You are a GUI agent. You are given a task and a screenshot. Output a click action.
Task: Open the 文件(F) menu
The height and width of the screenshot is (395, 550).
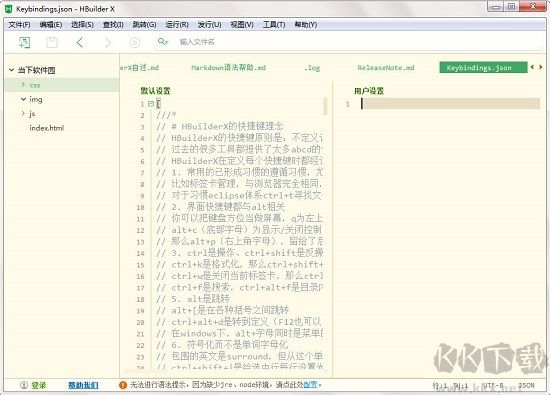coord(19,25)
